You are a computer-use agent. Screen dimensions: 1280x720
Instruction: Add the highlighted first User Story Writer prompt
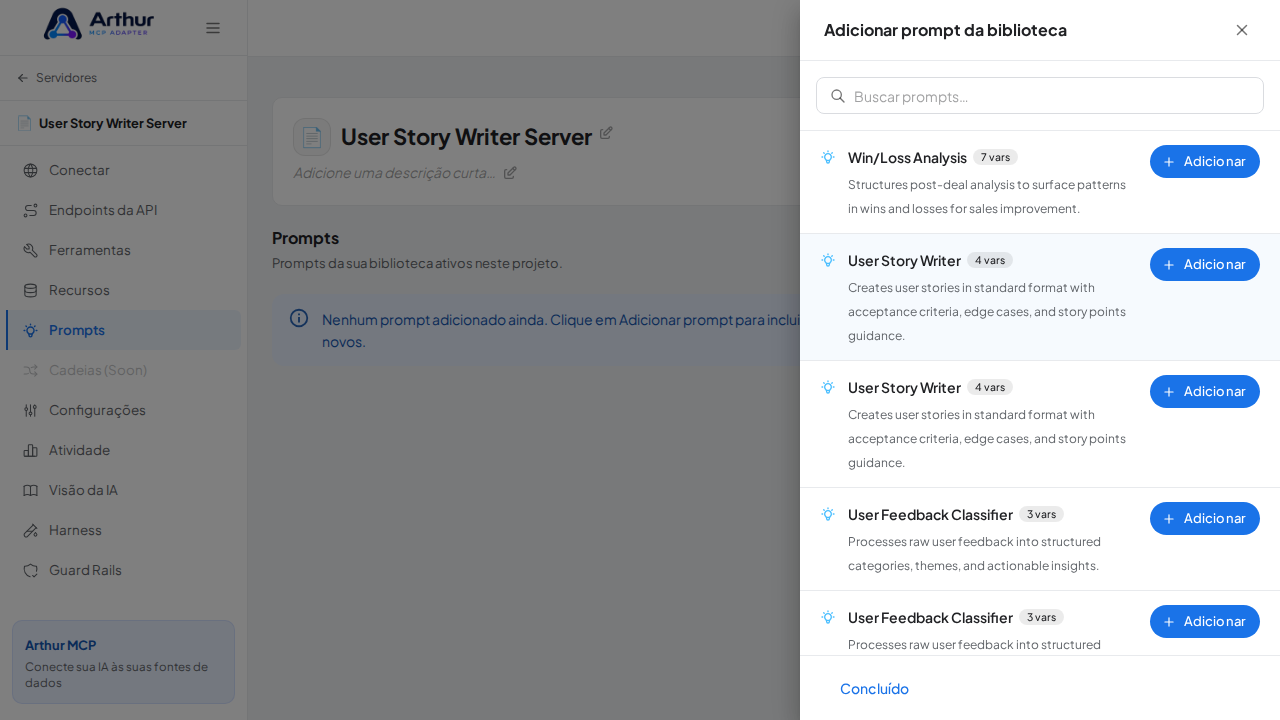1205,264
